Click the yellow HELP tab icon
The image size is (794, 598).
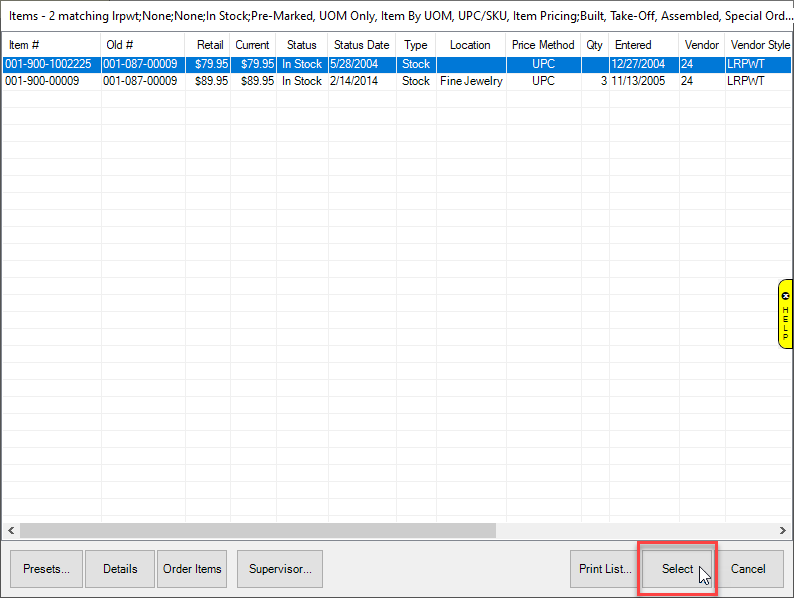click(x=785, y=314)
